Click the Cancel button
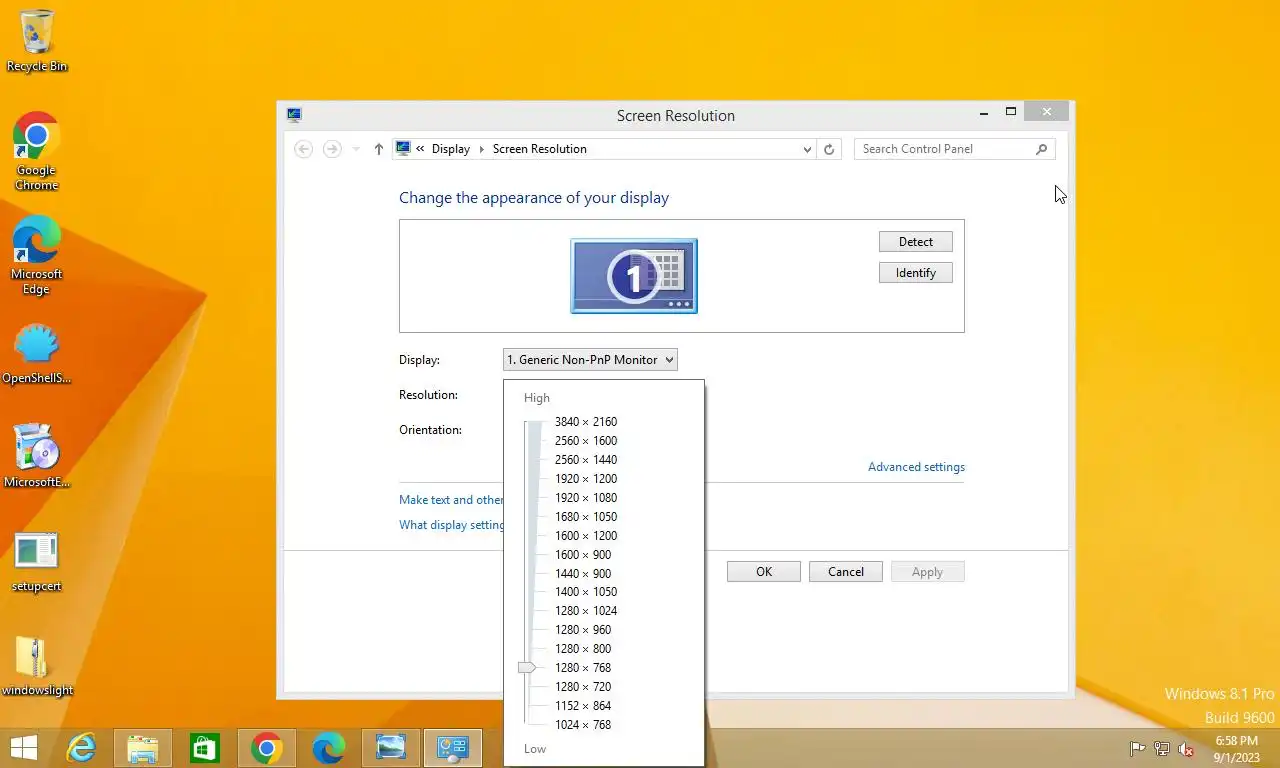 846,572
